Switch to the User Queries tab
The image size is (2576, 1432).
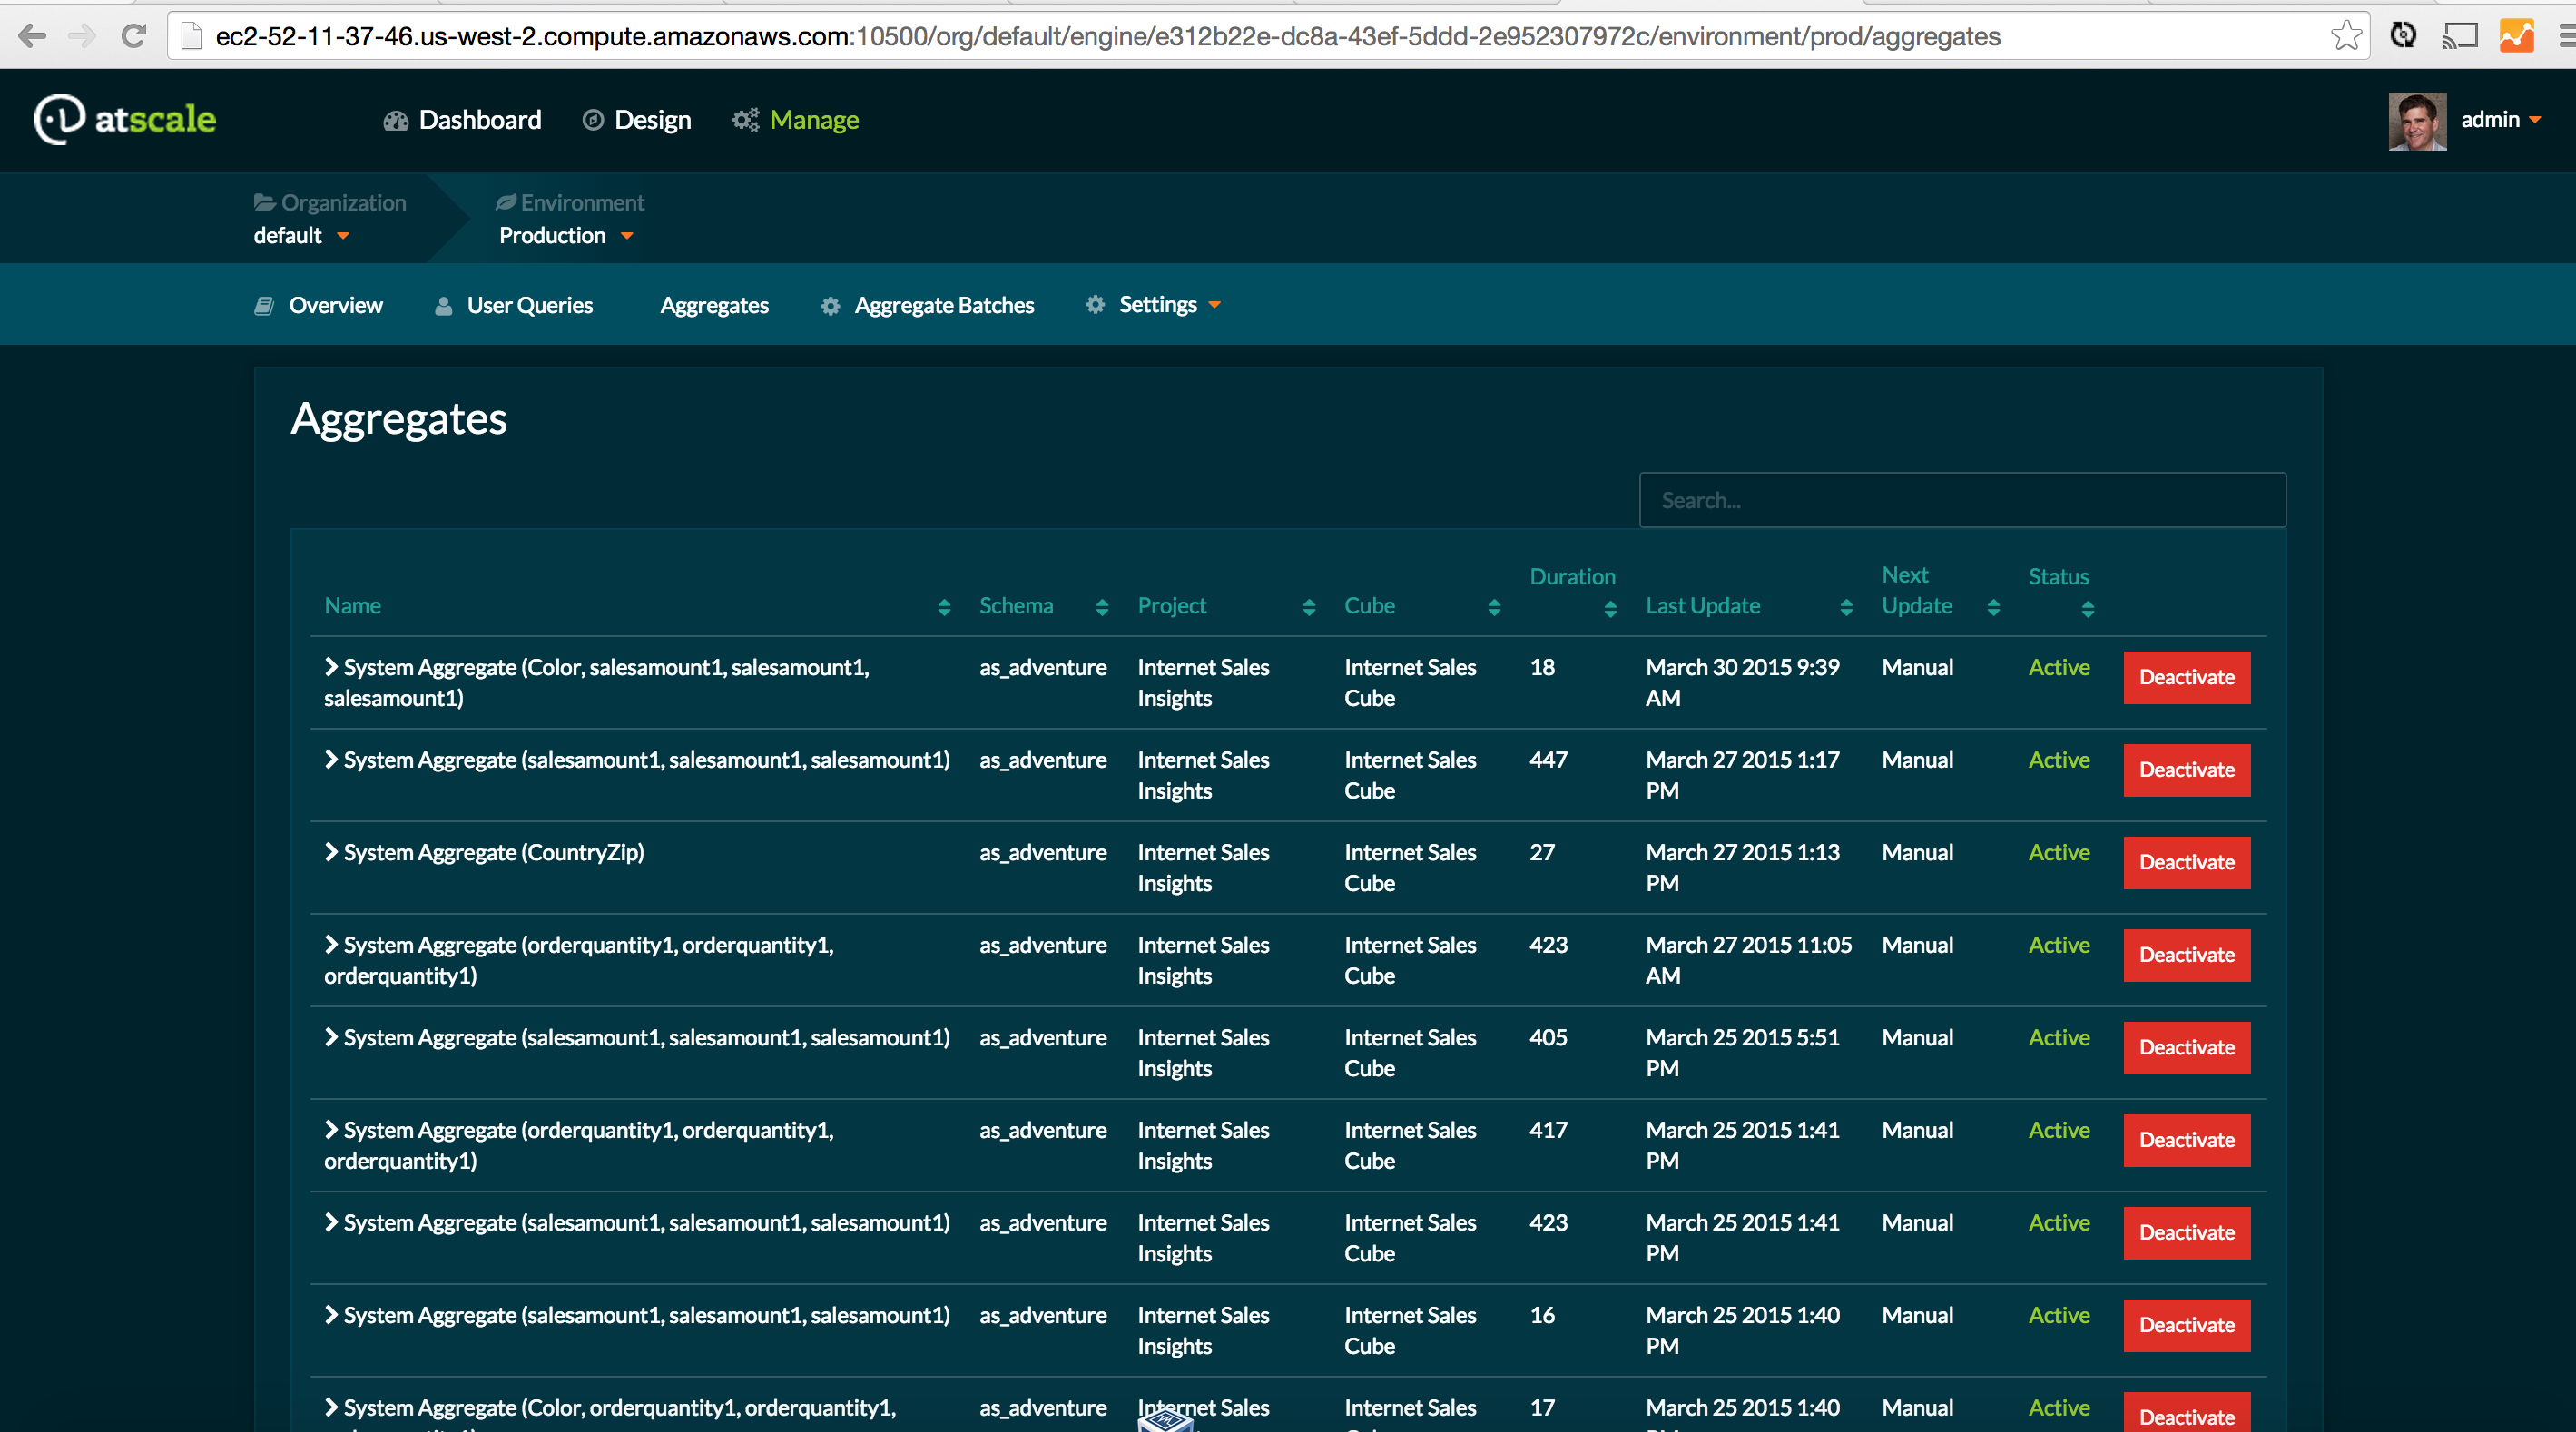pos(529,305)
